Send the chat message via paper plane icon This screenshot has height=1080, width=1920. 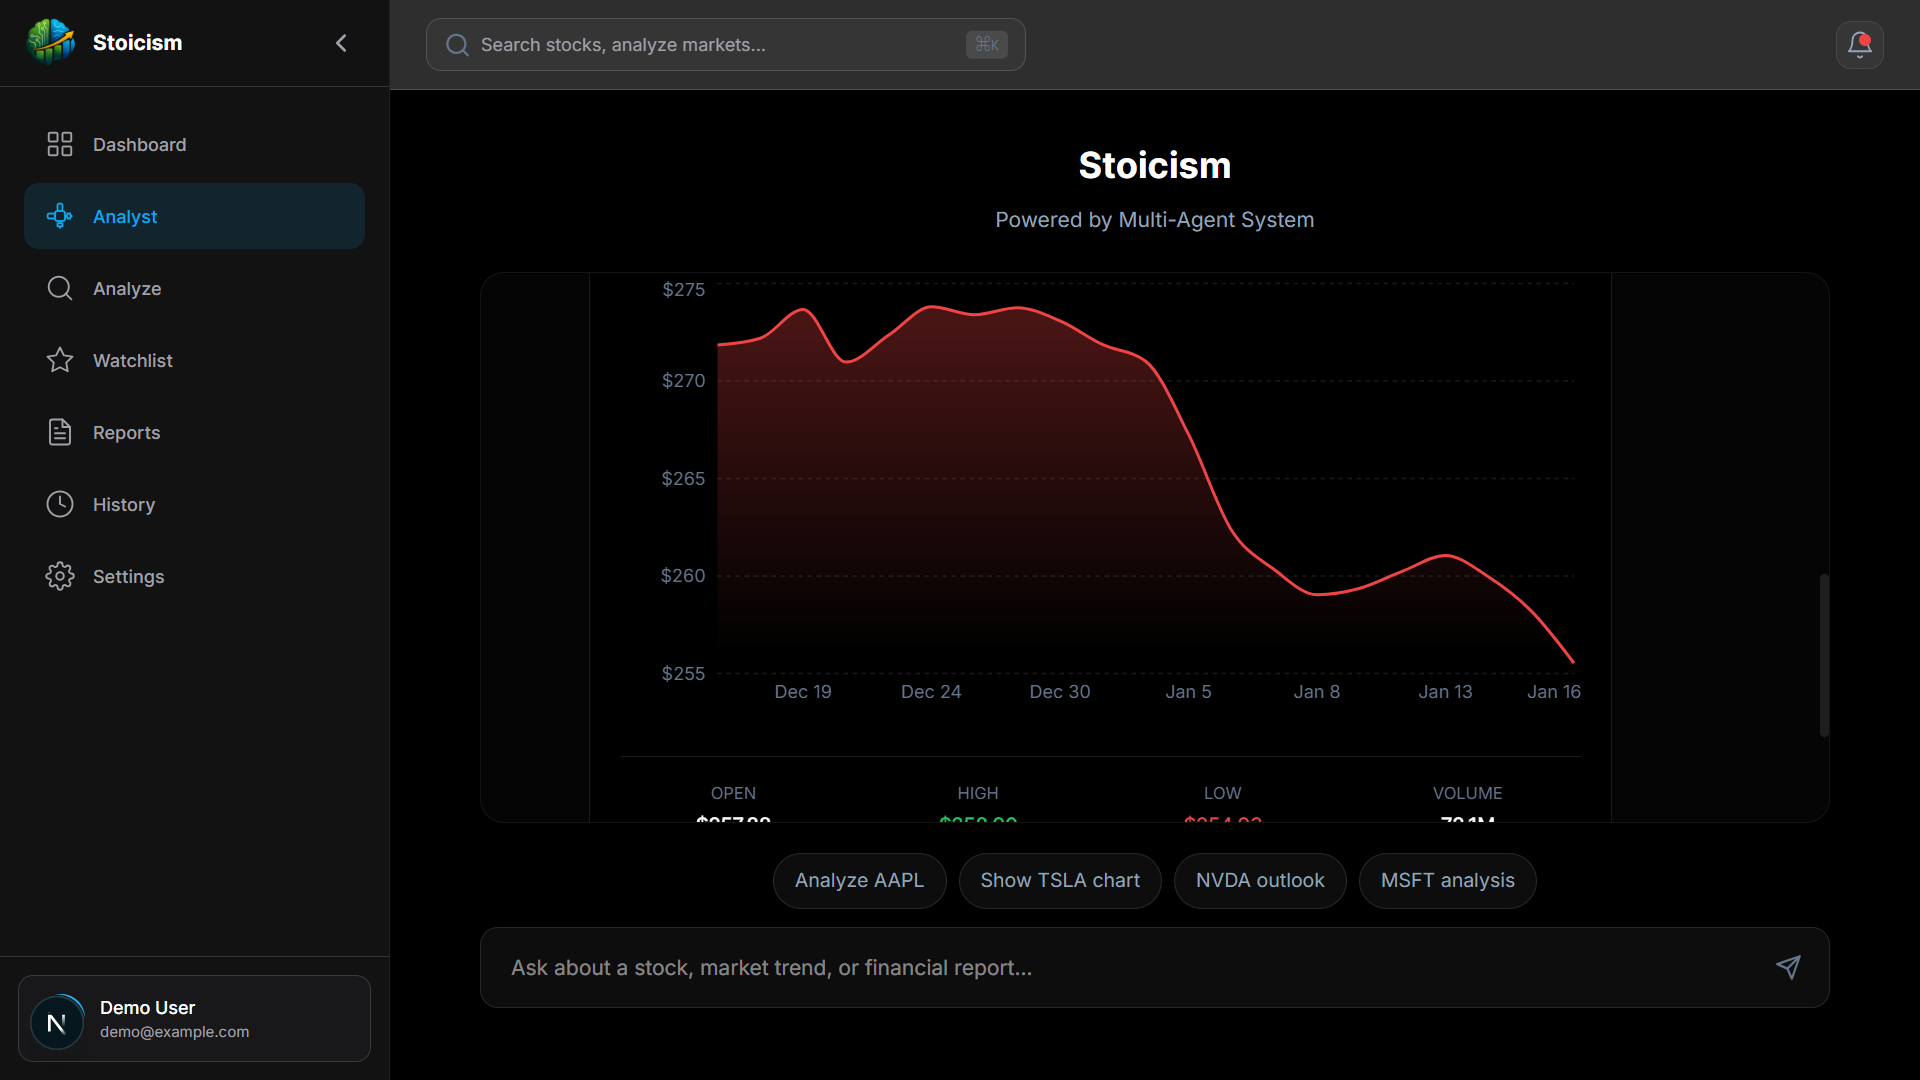(x=1789, y=967)
